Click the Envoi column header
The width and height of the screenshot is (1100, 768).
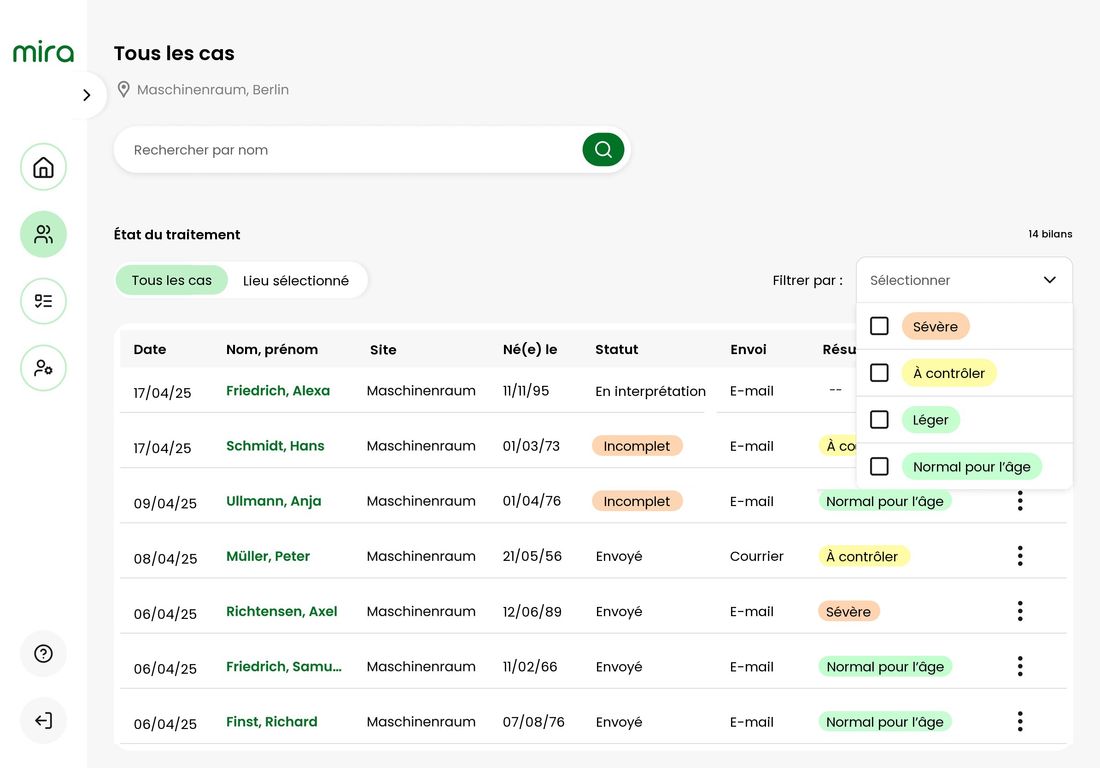tap(748, 349)
